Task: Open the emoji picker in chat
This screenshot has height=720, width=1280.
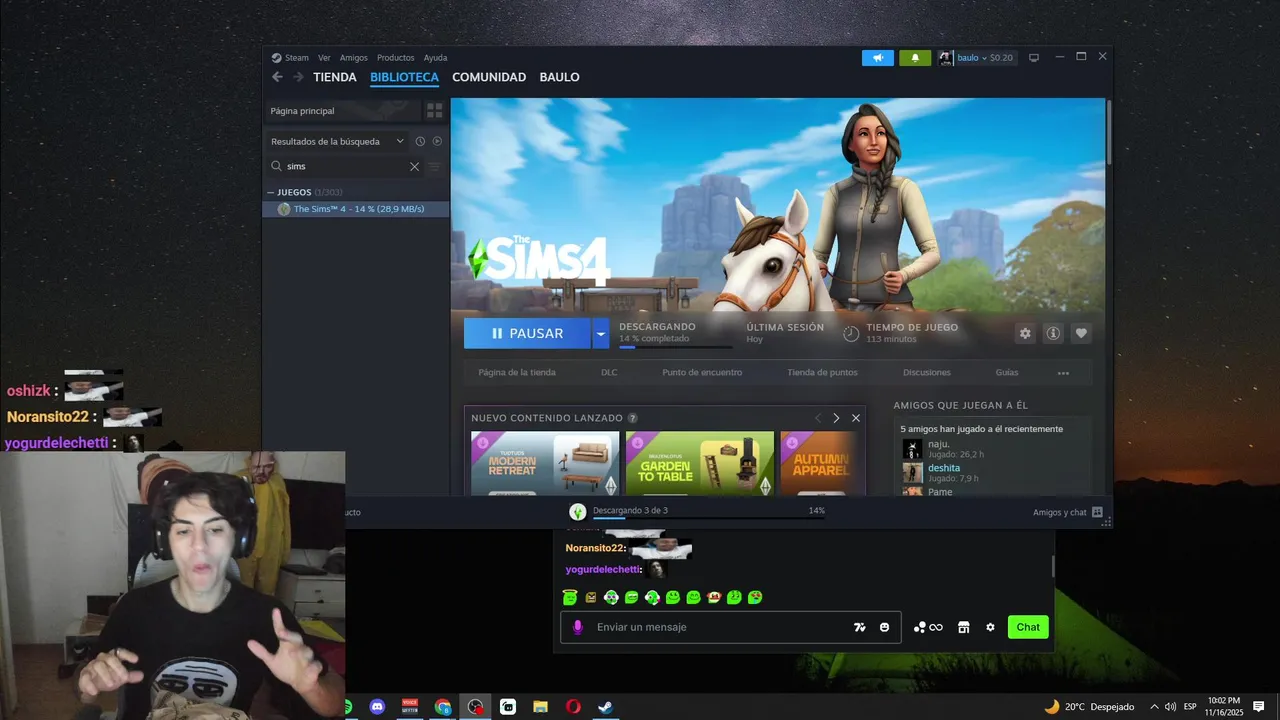Action: [x=885, y=627]
